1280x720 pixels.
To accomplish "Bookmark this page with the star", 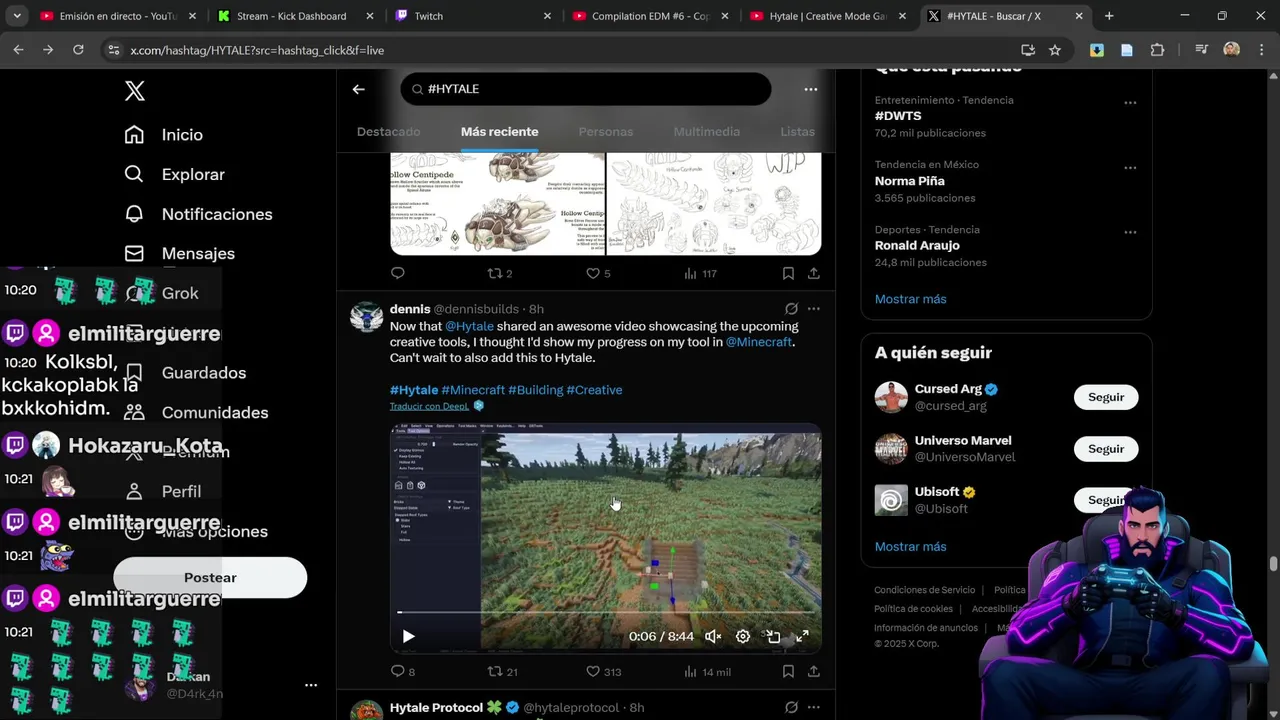I will (1055, 50).
